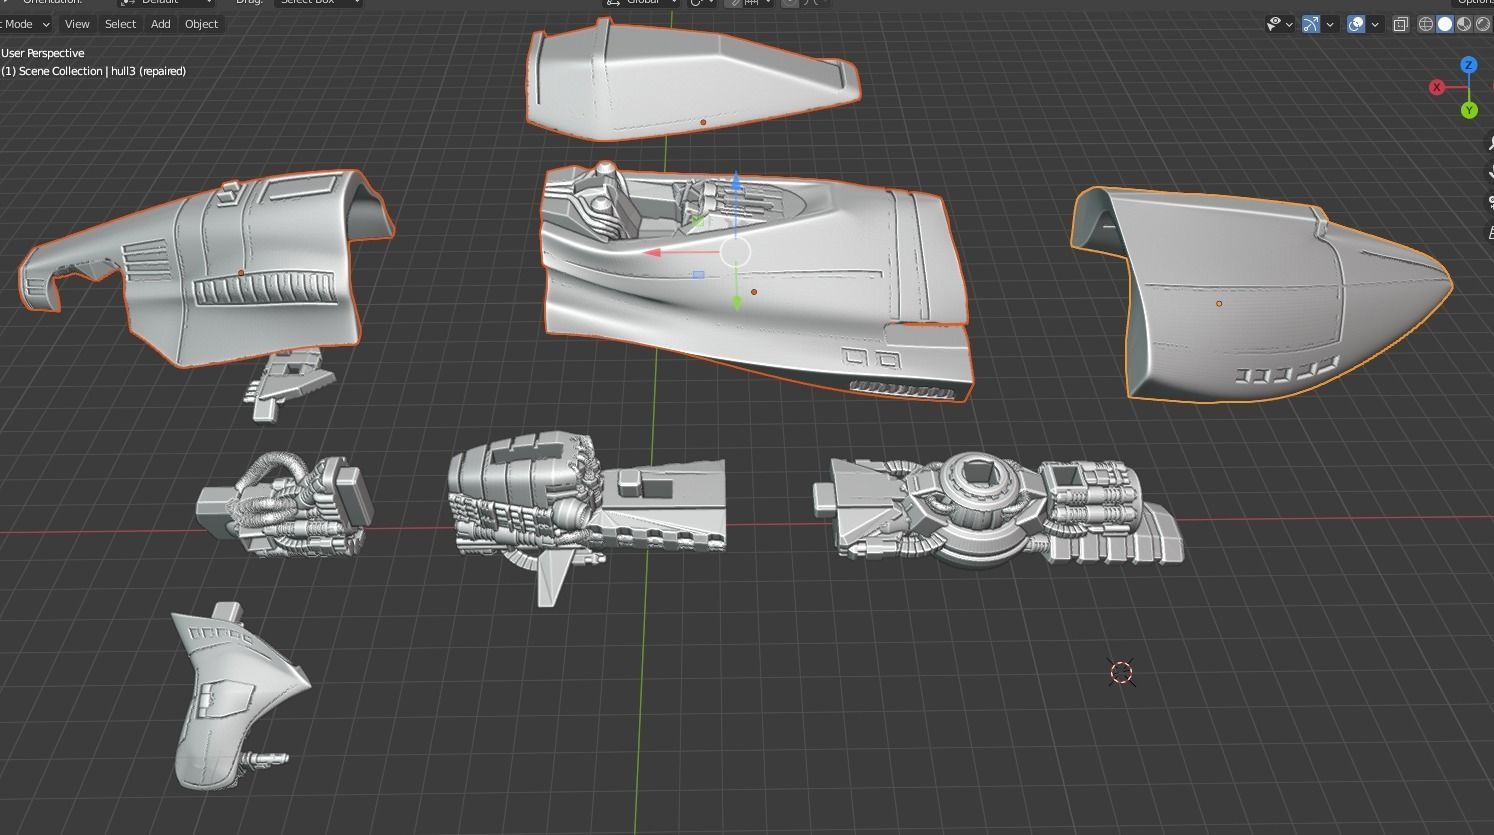Click the blue Z arrow of move gizmo
The image size is (1494, 835).
pyautogui.click(x=736, y=182)
